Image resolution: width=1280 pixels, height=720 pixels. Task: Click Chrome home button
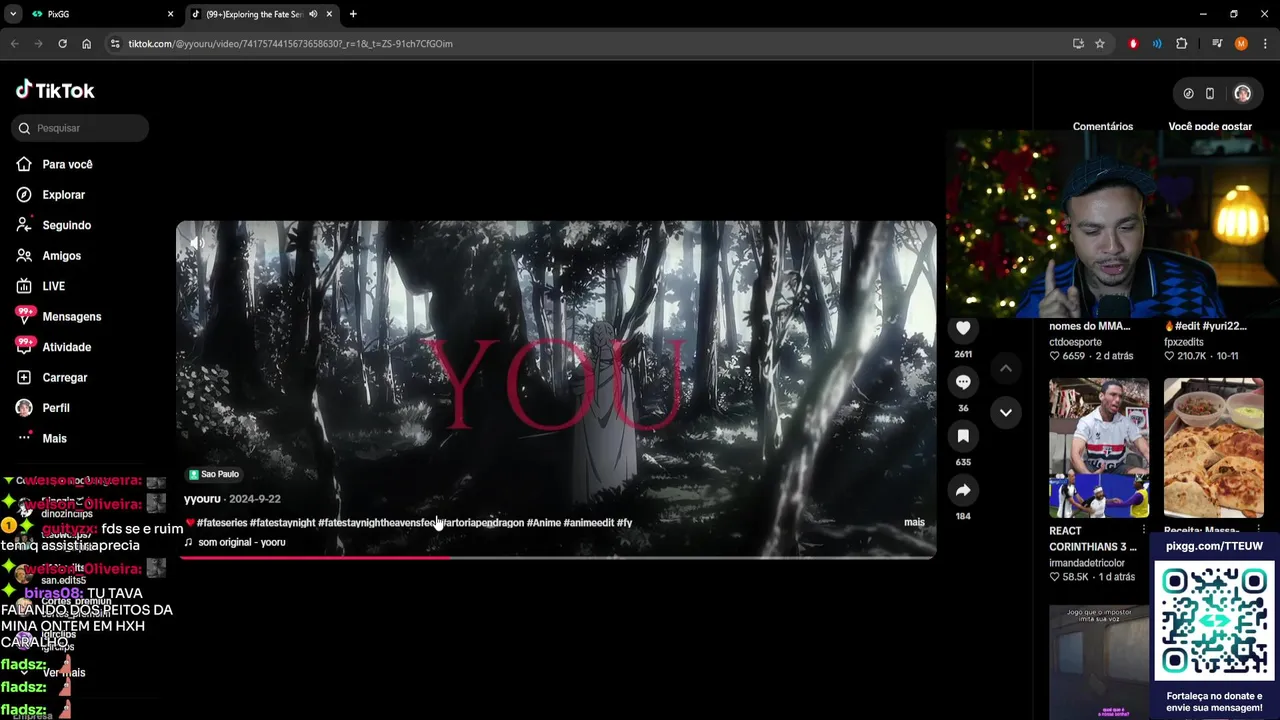click(86, 44)
